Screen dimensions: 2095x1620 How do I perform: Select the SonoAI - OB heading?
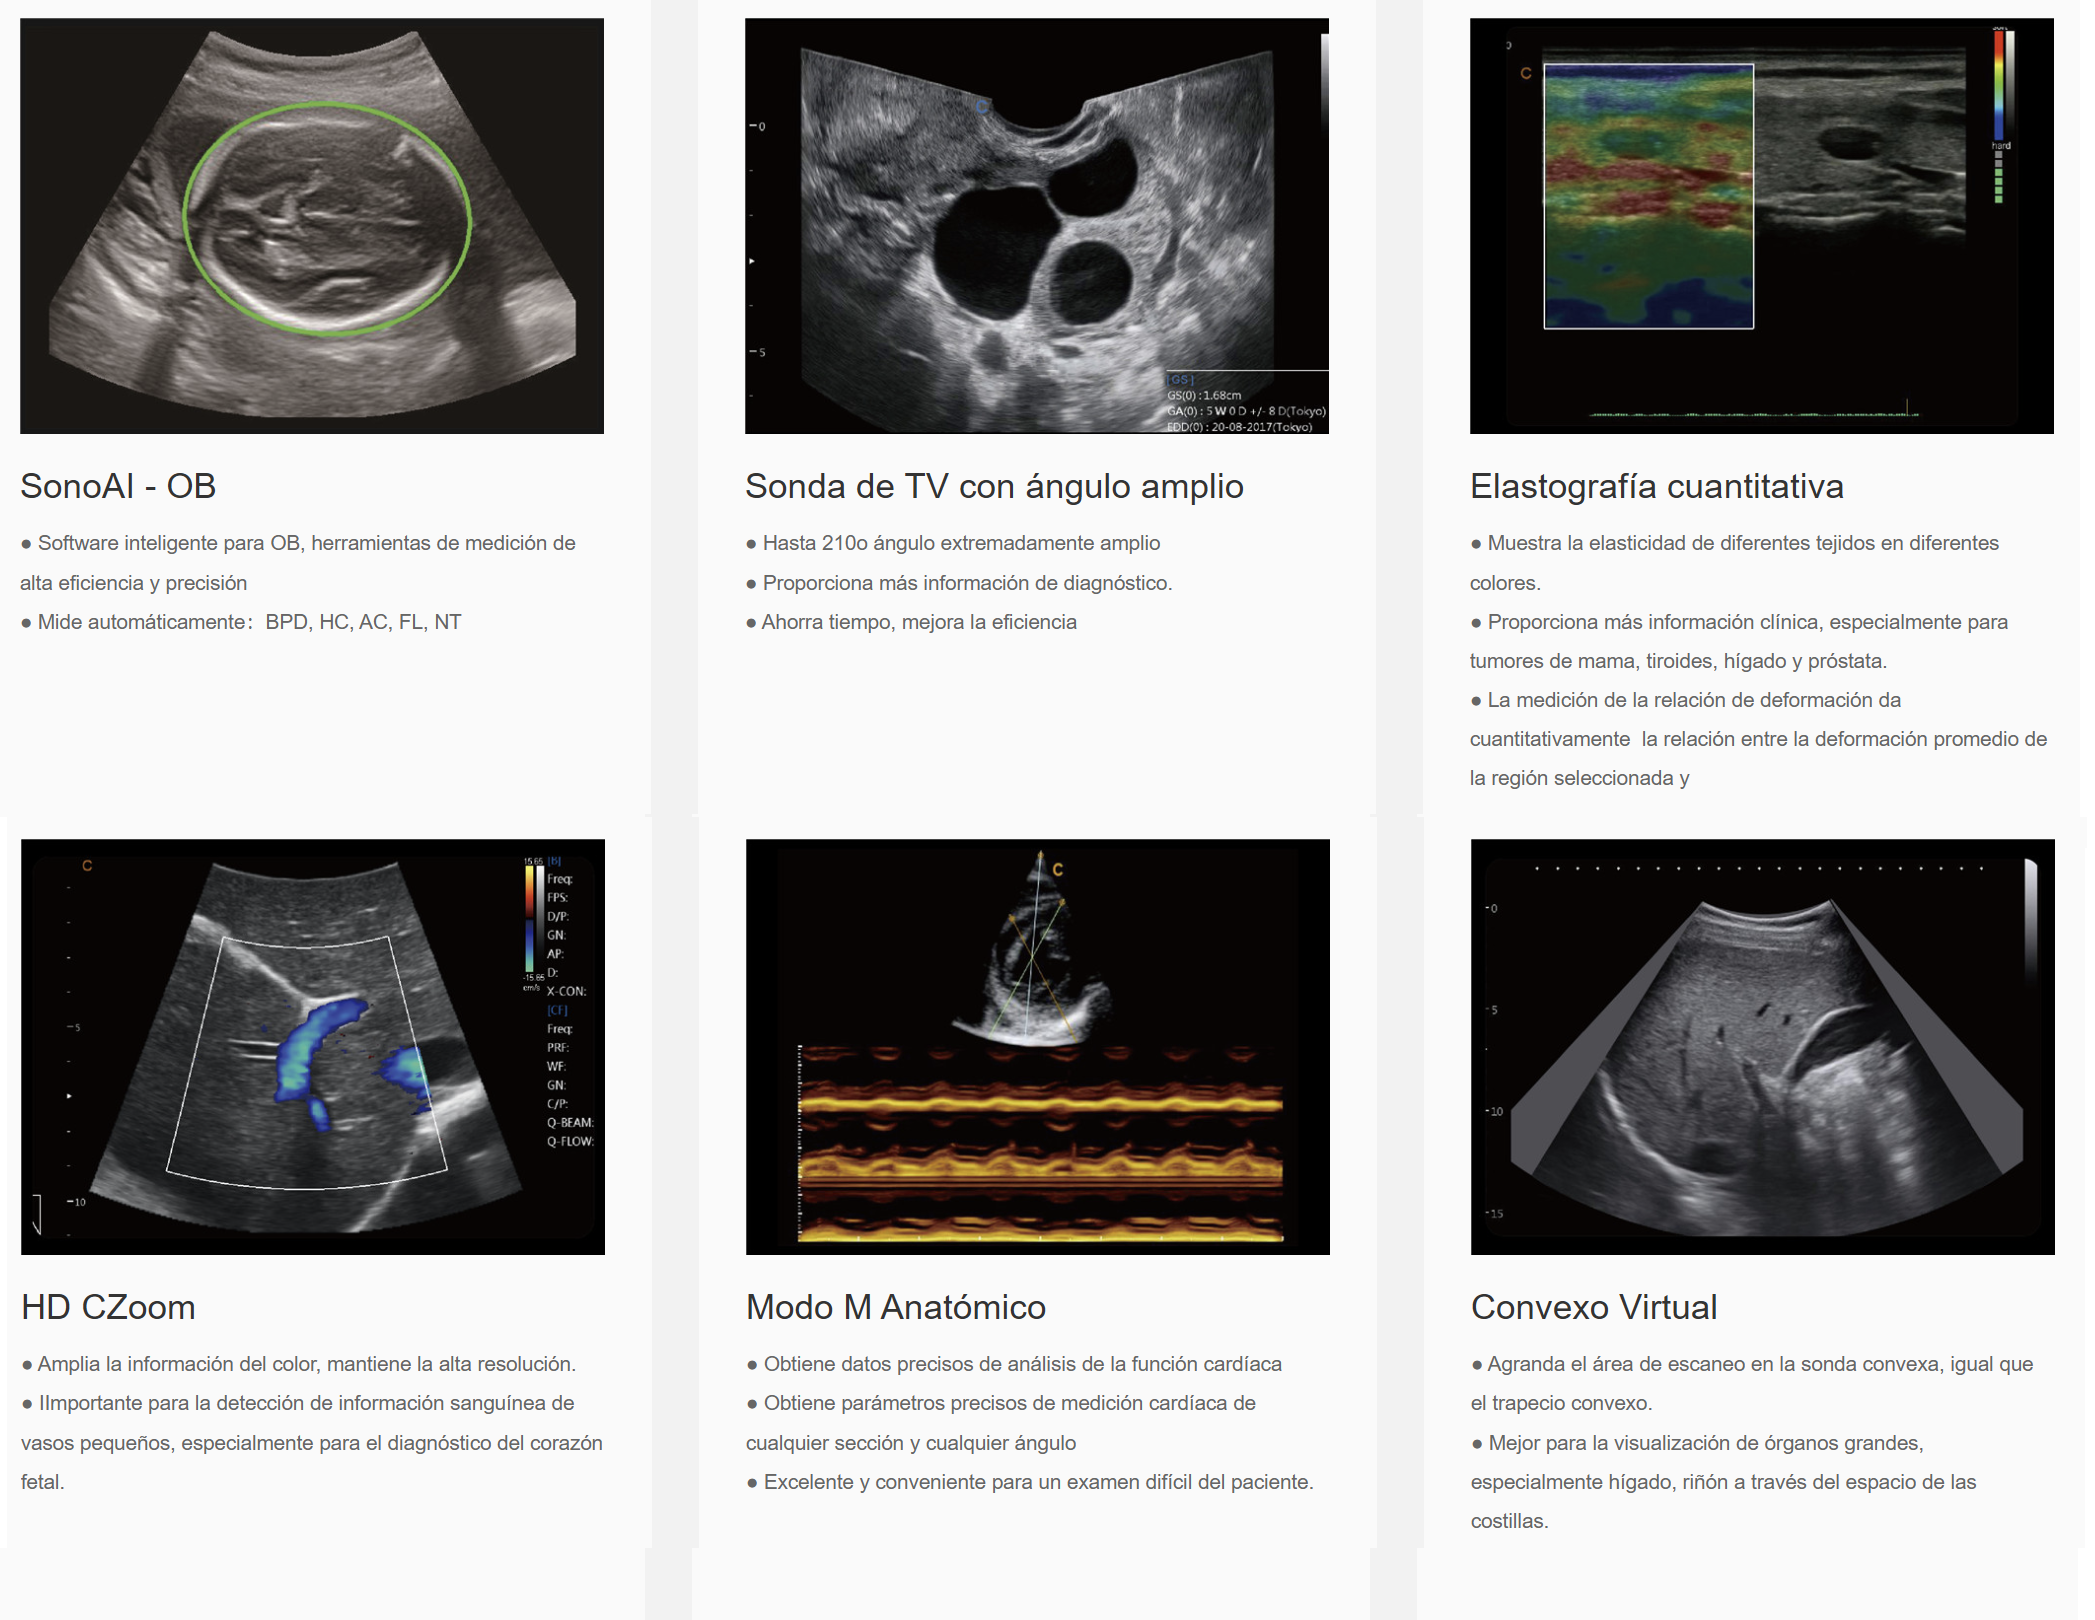click(x=118, y=486)
